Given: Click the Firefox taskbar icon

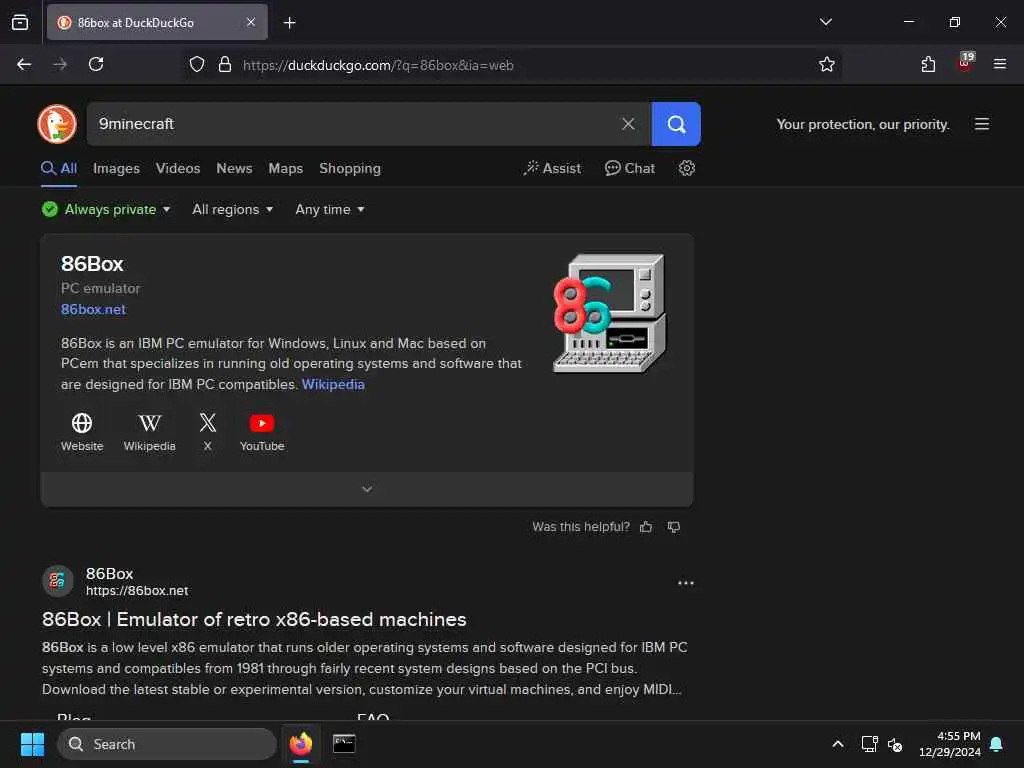Looking at the screenshot, I should pyautogui.click(x=301, y=744).
